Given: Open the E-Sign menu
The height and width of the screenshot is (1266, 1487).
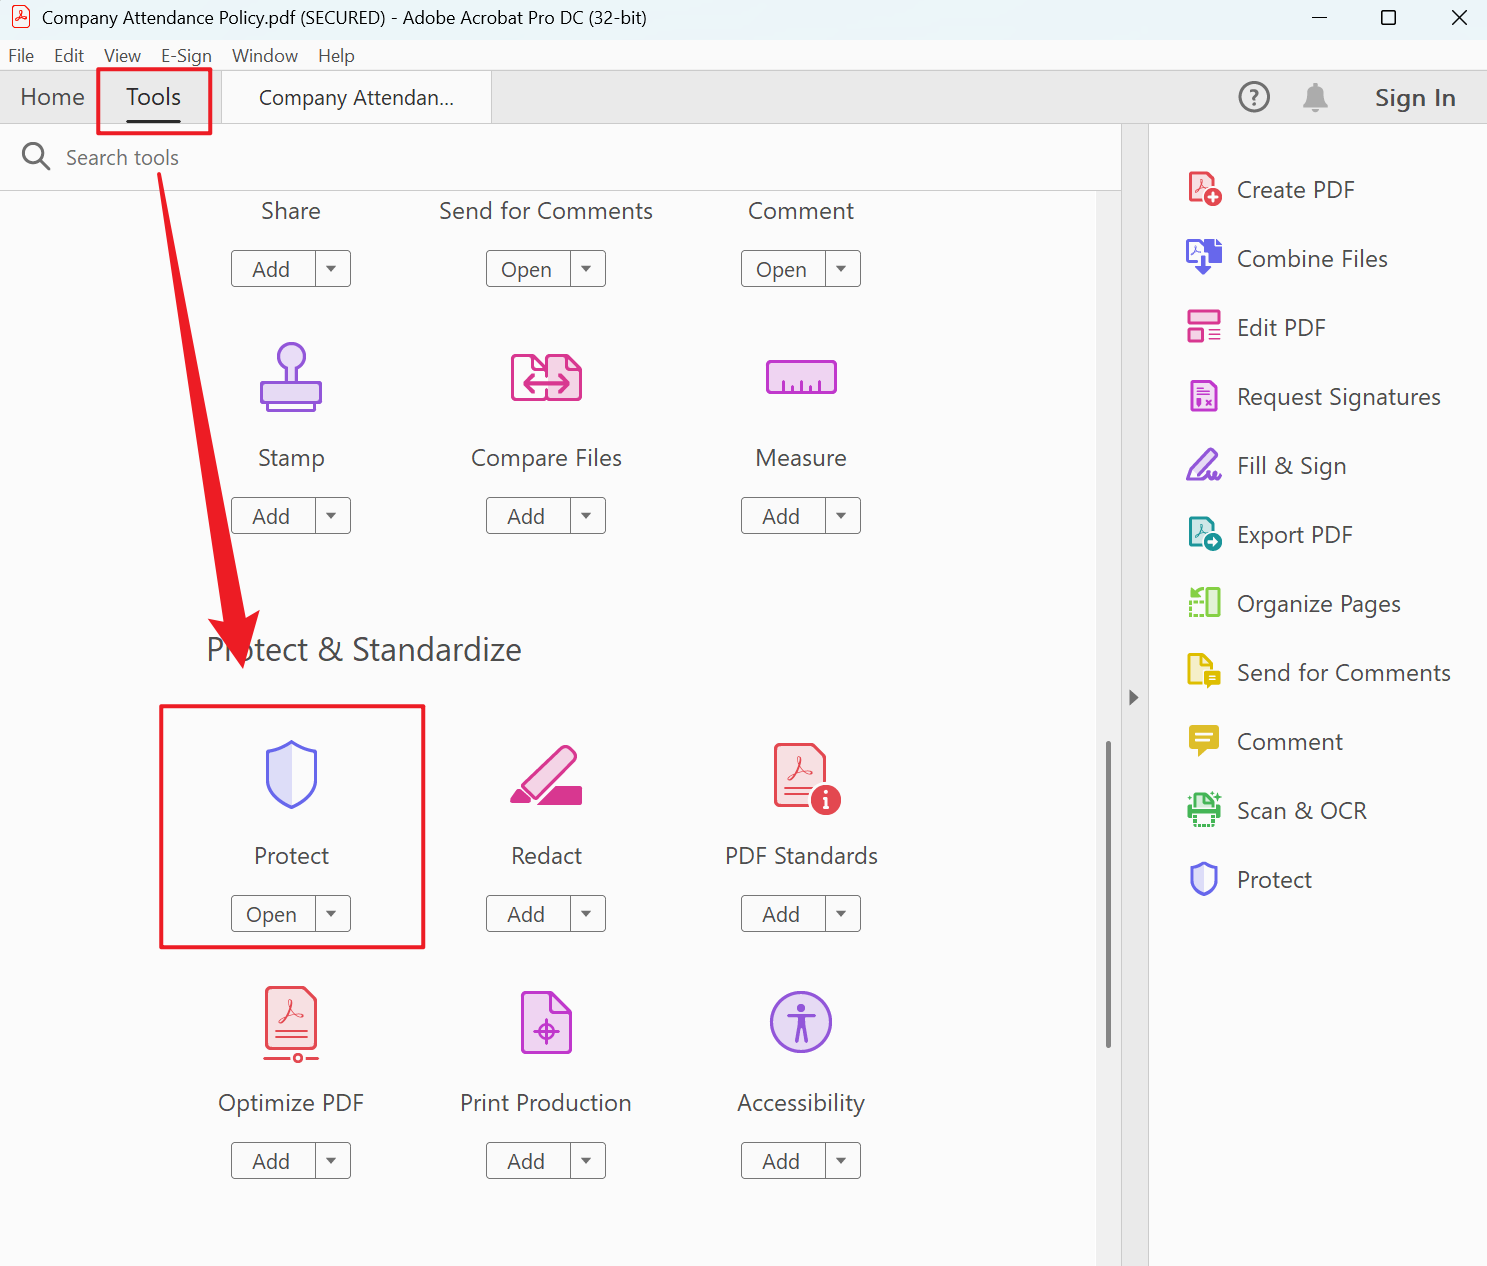Looking at the screenshot, I should tap(186, 56).
